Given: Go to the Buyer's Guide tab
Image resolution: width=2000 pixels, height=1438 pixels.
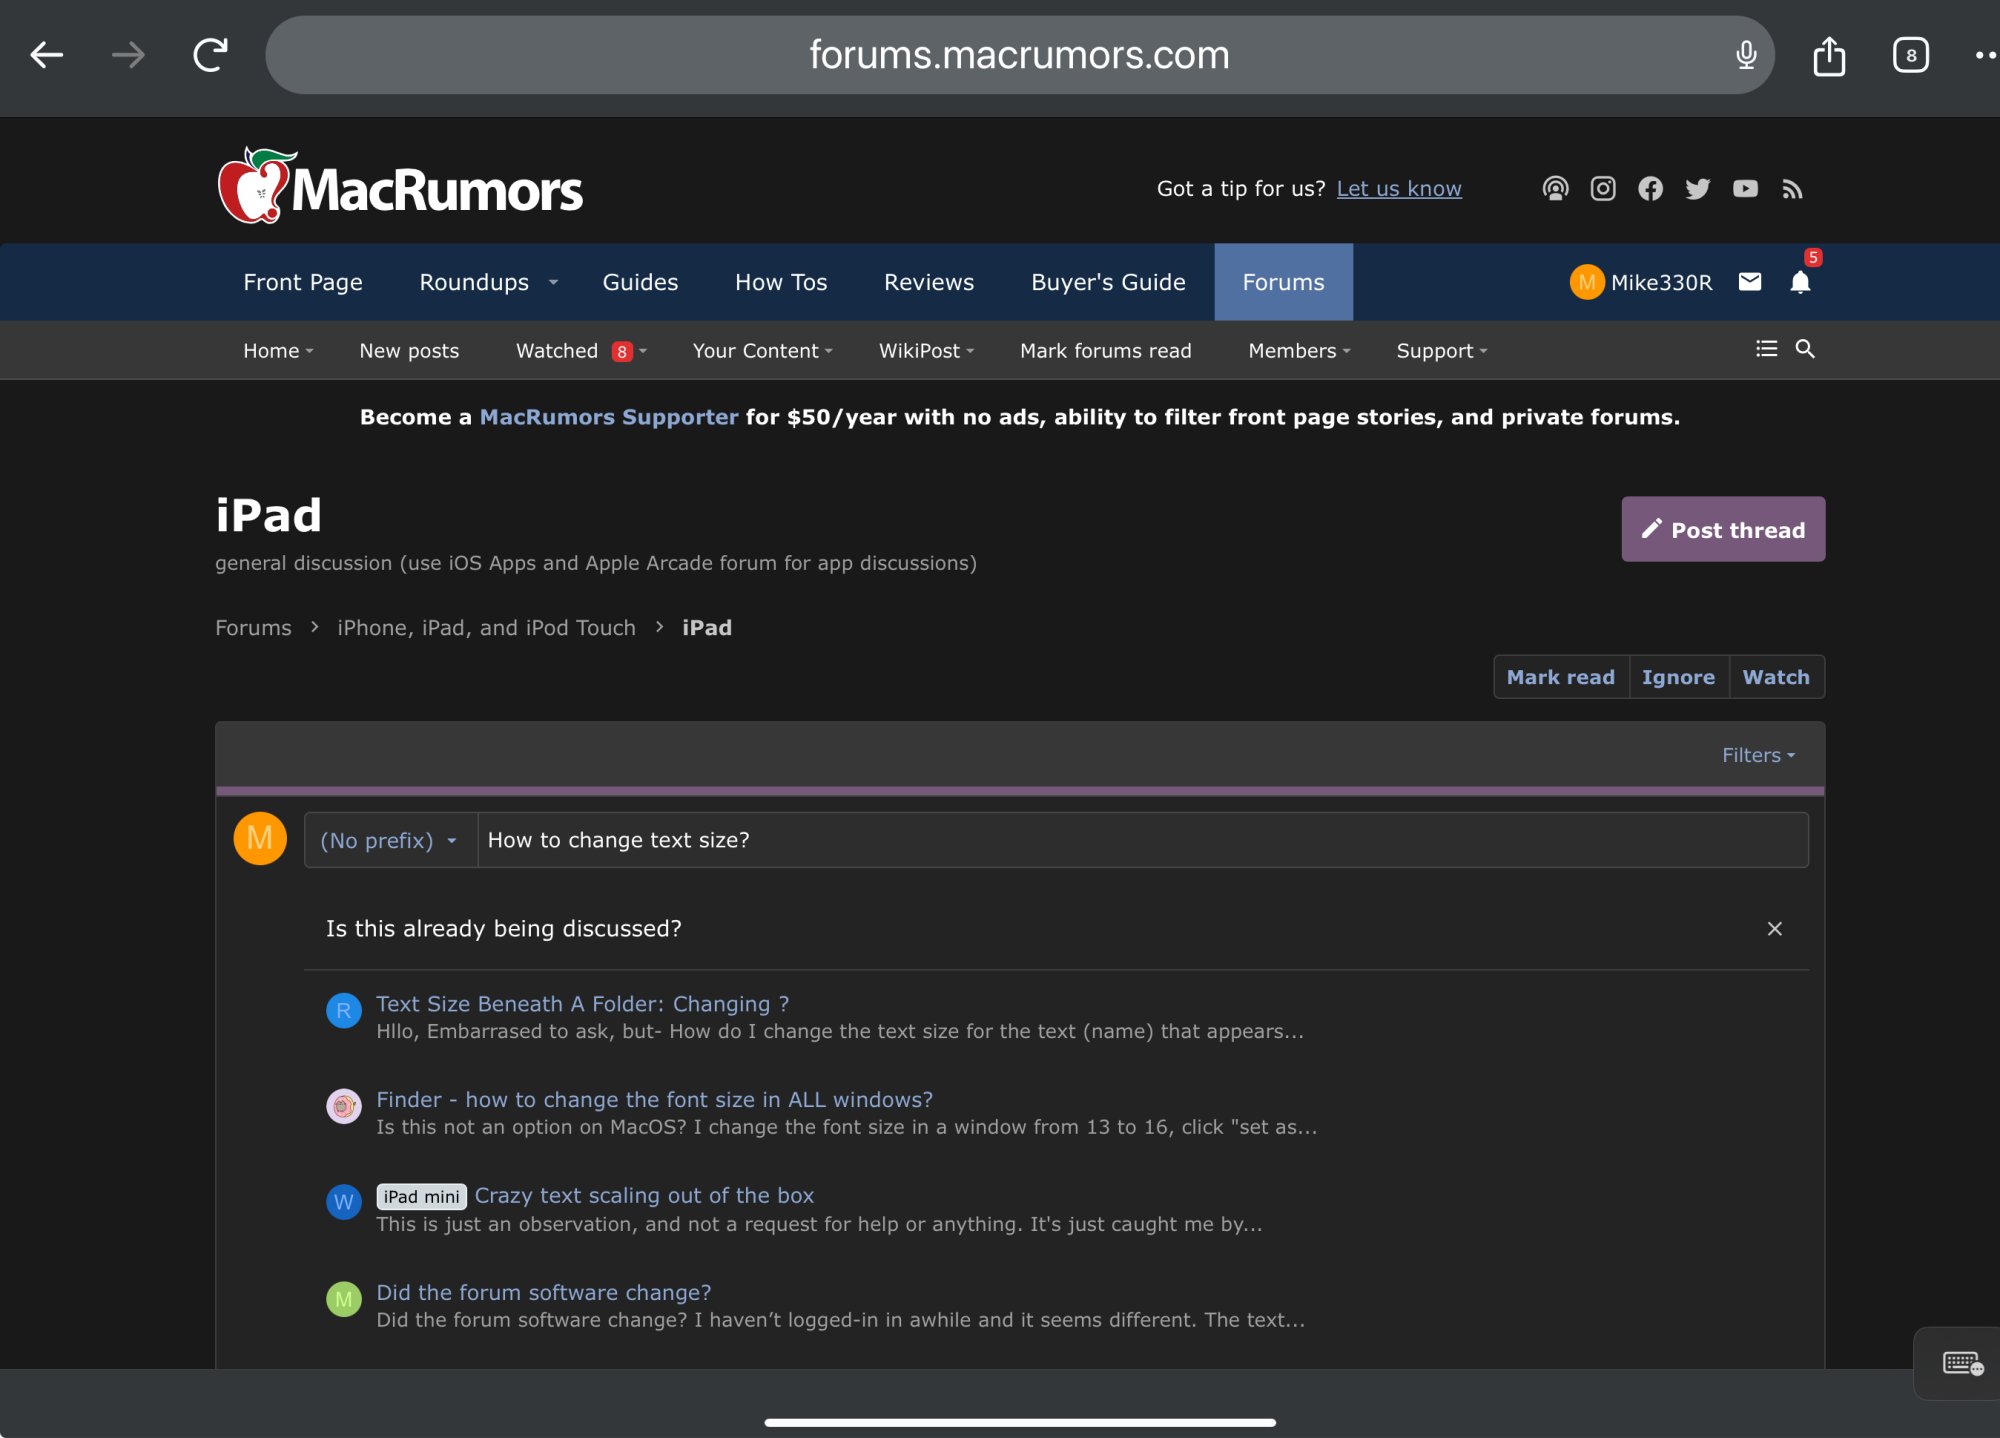Looking at the screenshot, I should tap(1108, 282).
